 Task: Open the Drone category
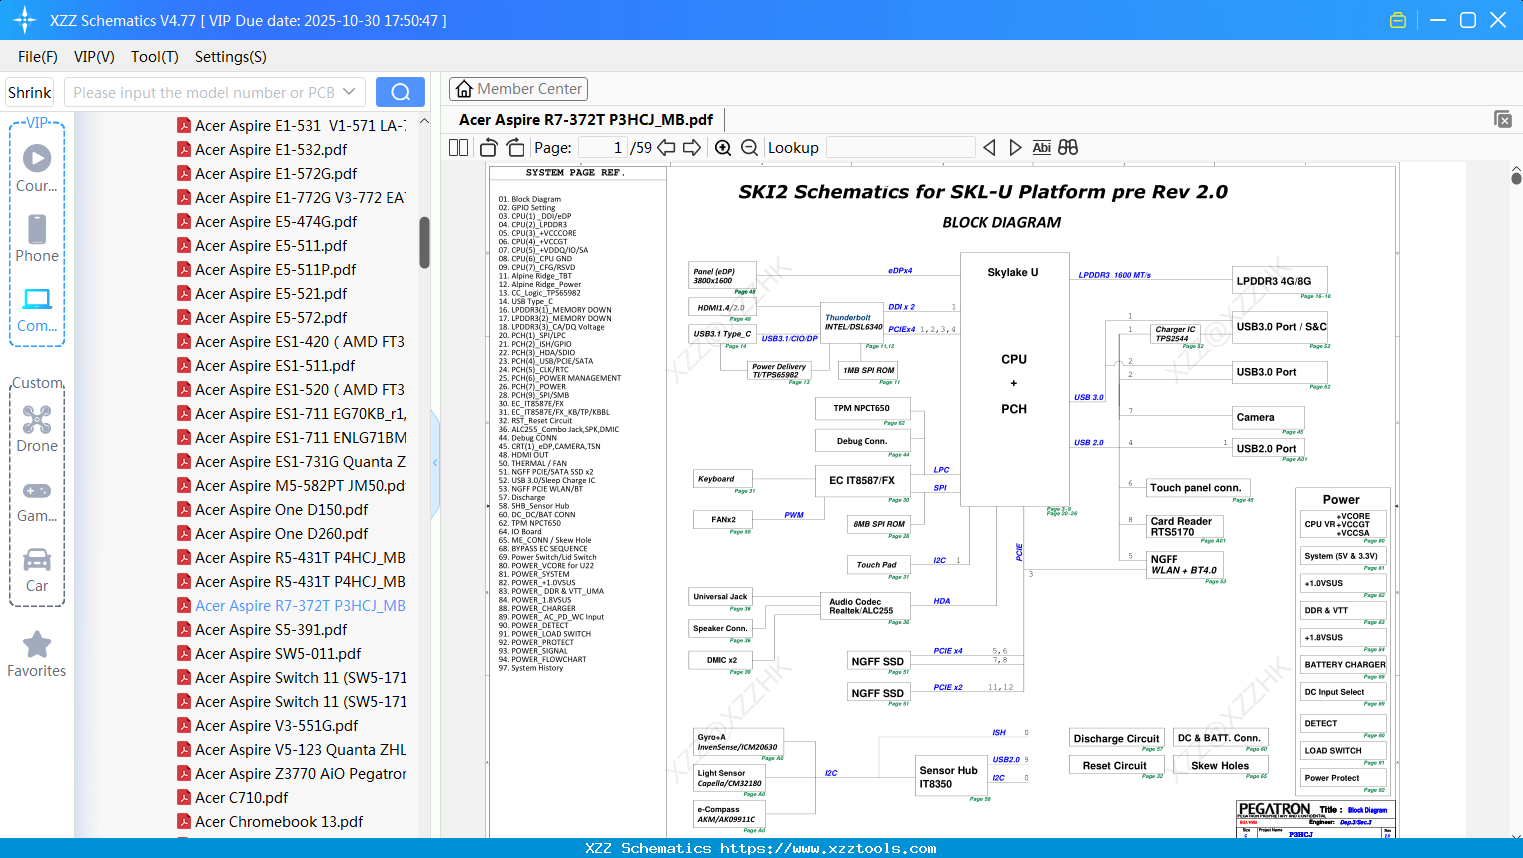pos(37,428)
